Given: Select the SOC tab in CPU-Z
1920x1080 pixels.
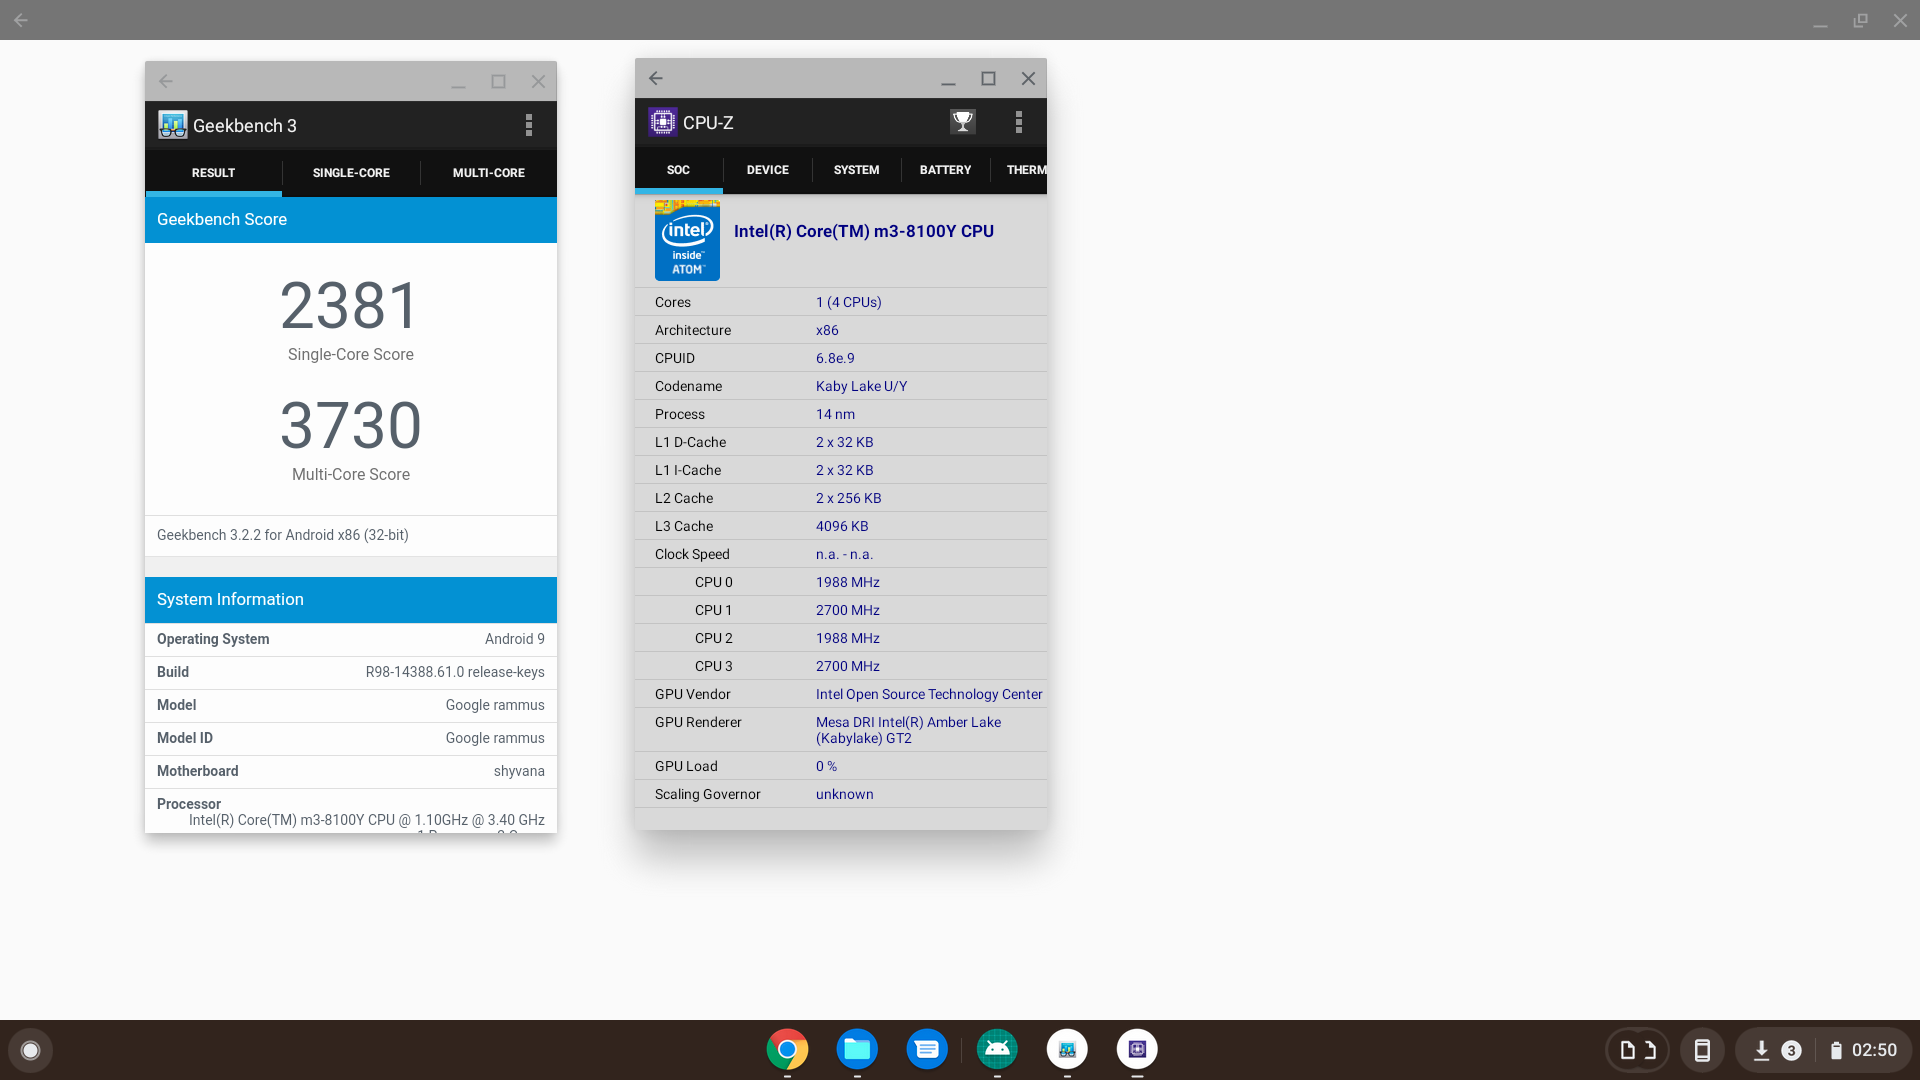Looking at the screenshot, I should point(678,170).
